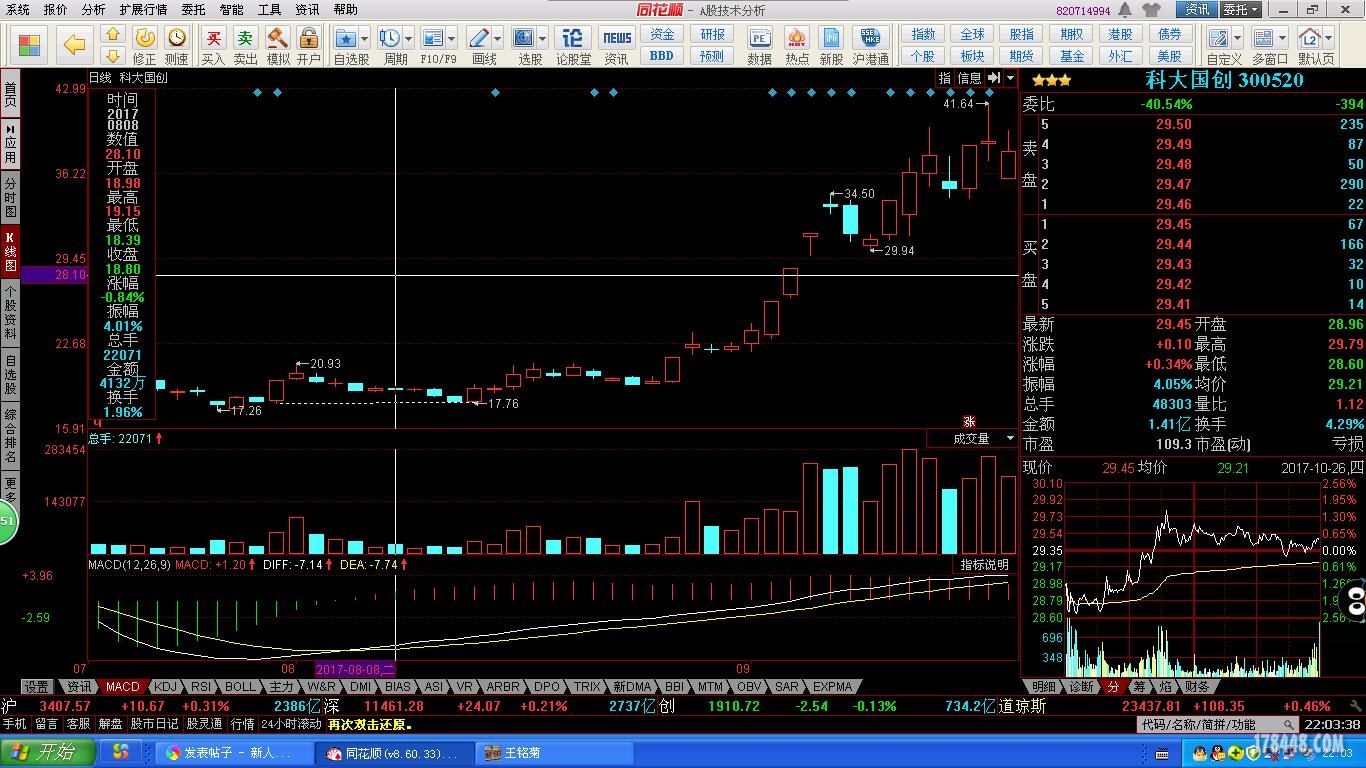Expand the 信息 panel dropdown arrow

point(1011,78)
